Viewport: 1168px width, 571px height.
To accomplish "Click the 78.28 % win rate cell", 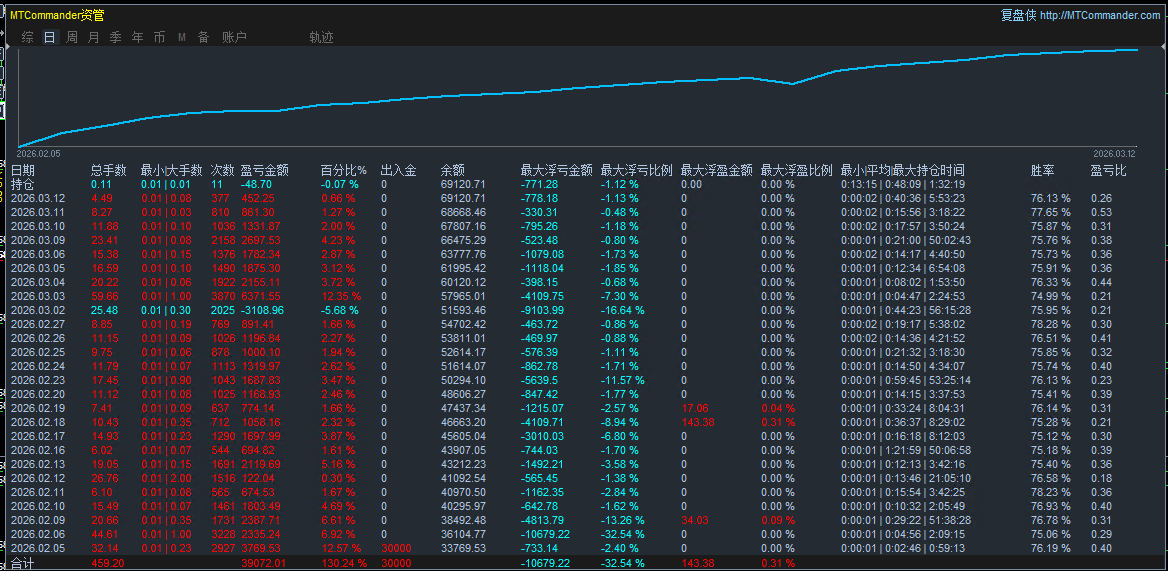I will point(1050,324).
